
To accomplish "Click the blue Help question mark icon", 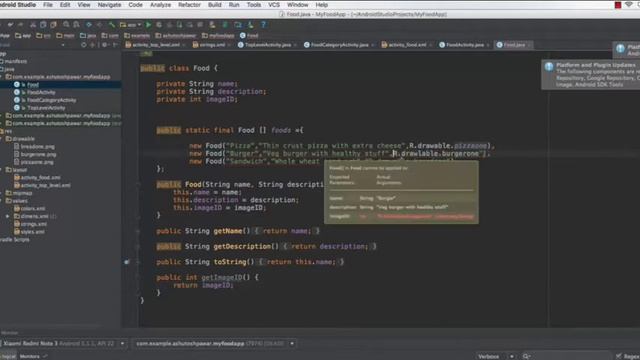I will [264, 25].
